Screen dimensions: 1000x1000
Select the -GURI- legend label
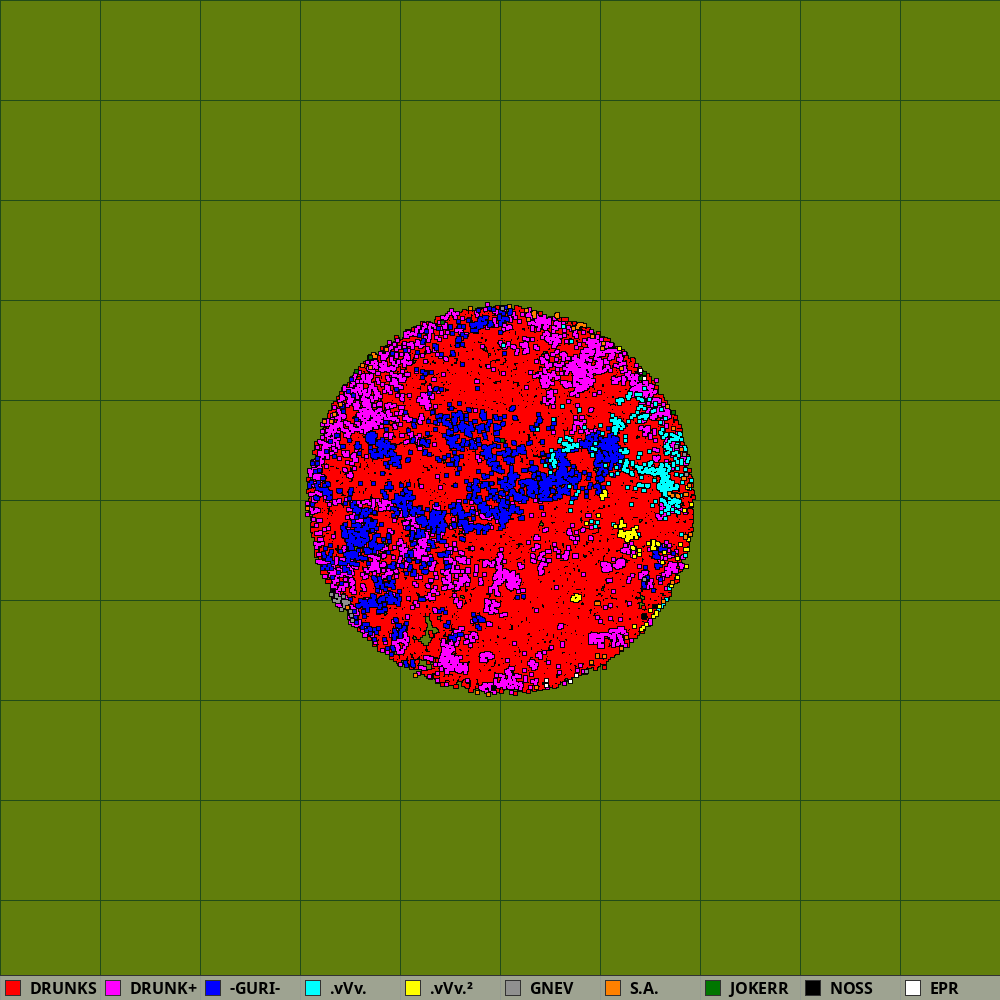255,989
